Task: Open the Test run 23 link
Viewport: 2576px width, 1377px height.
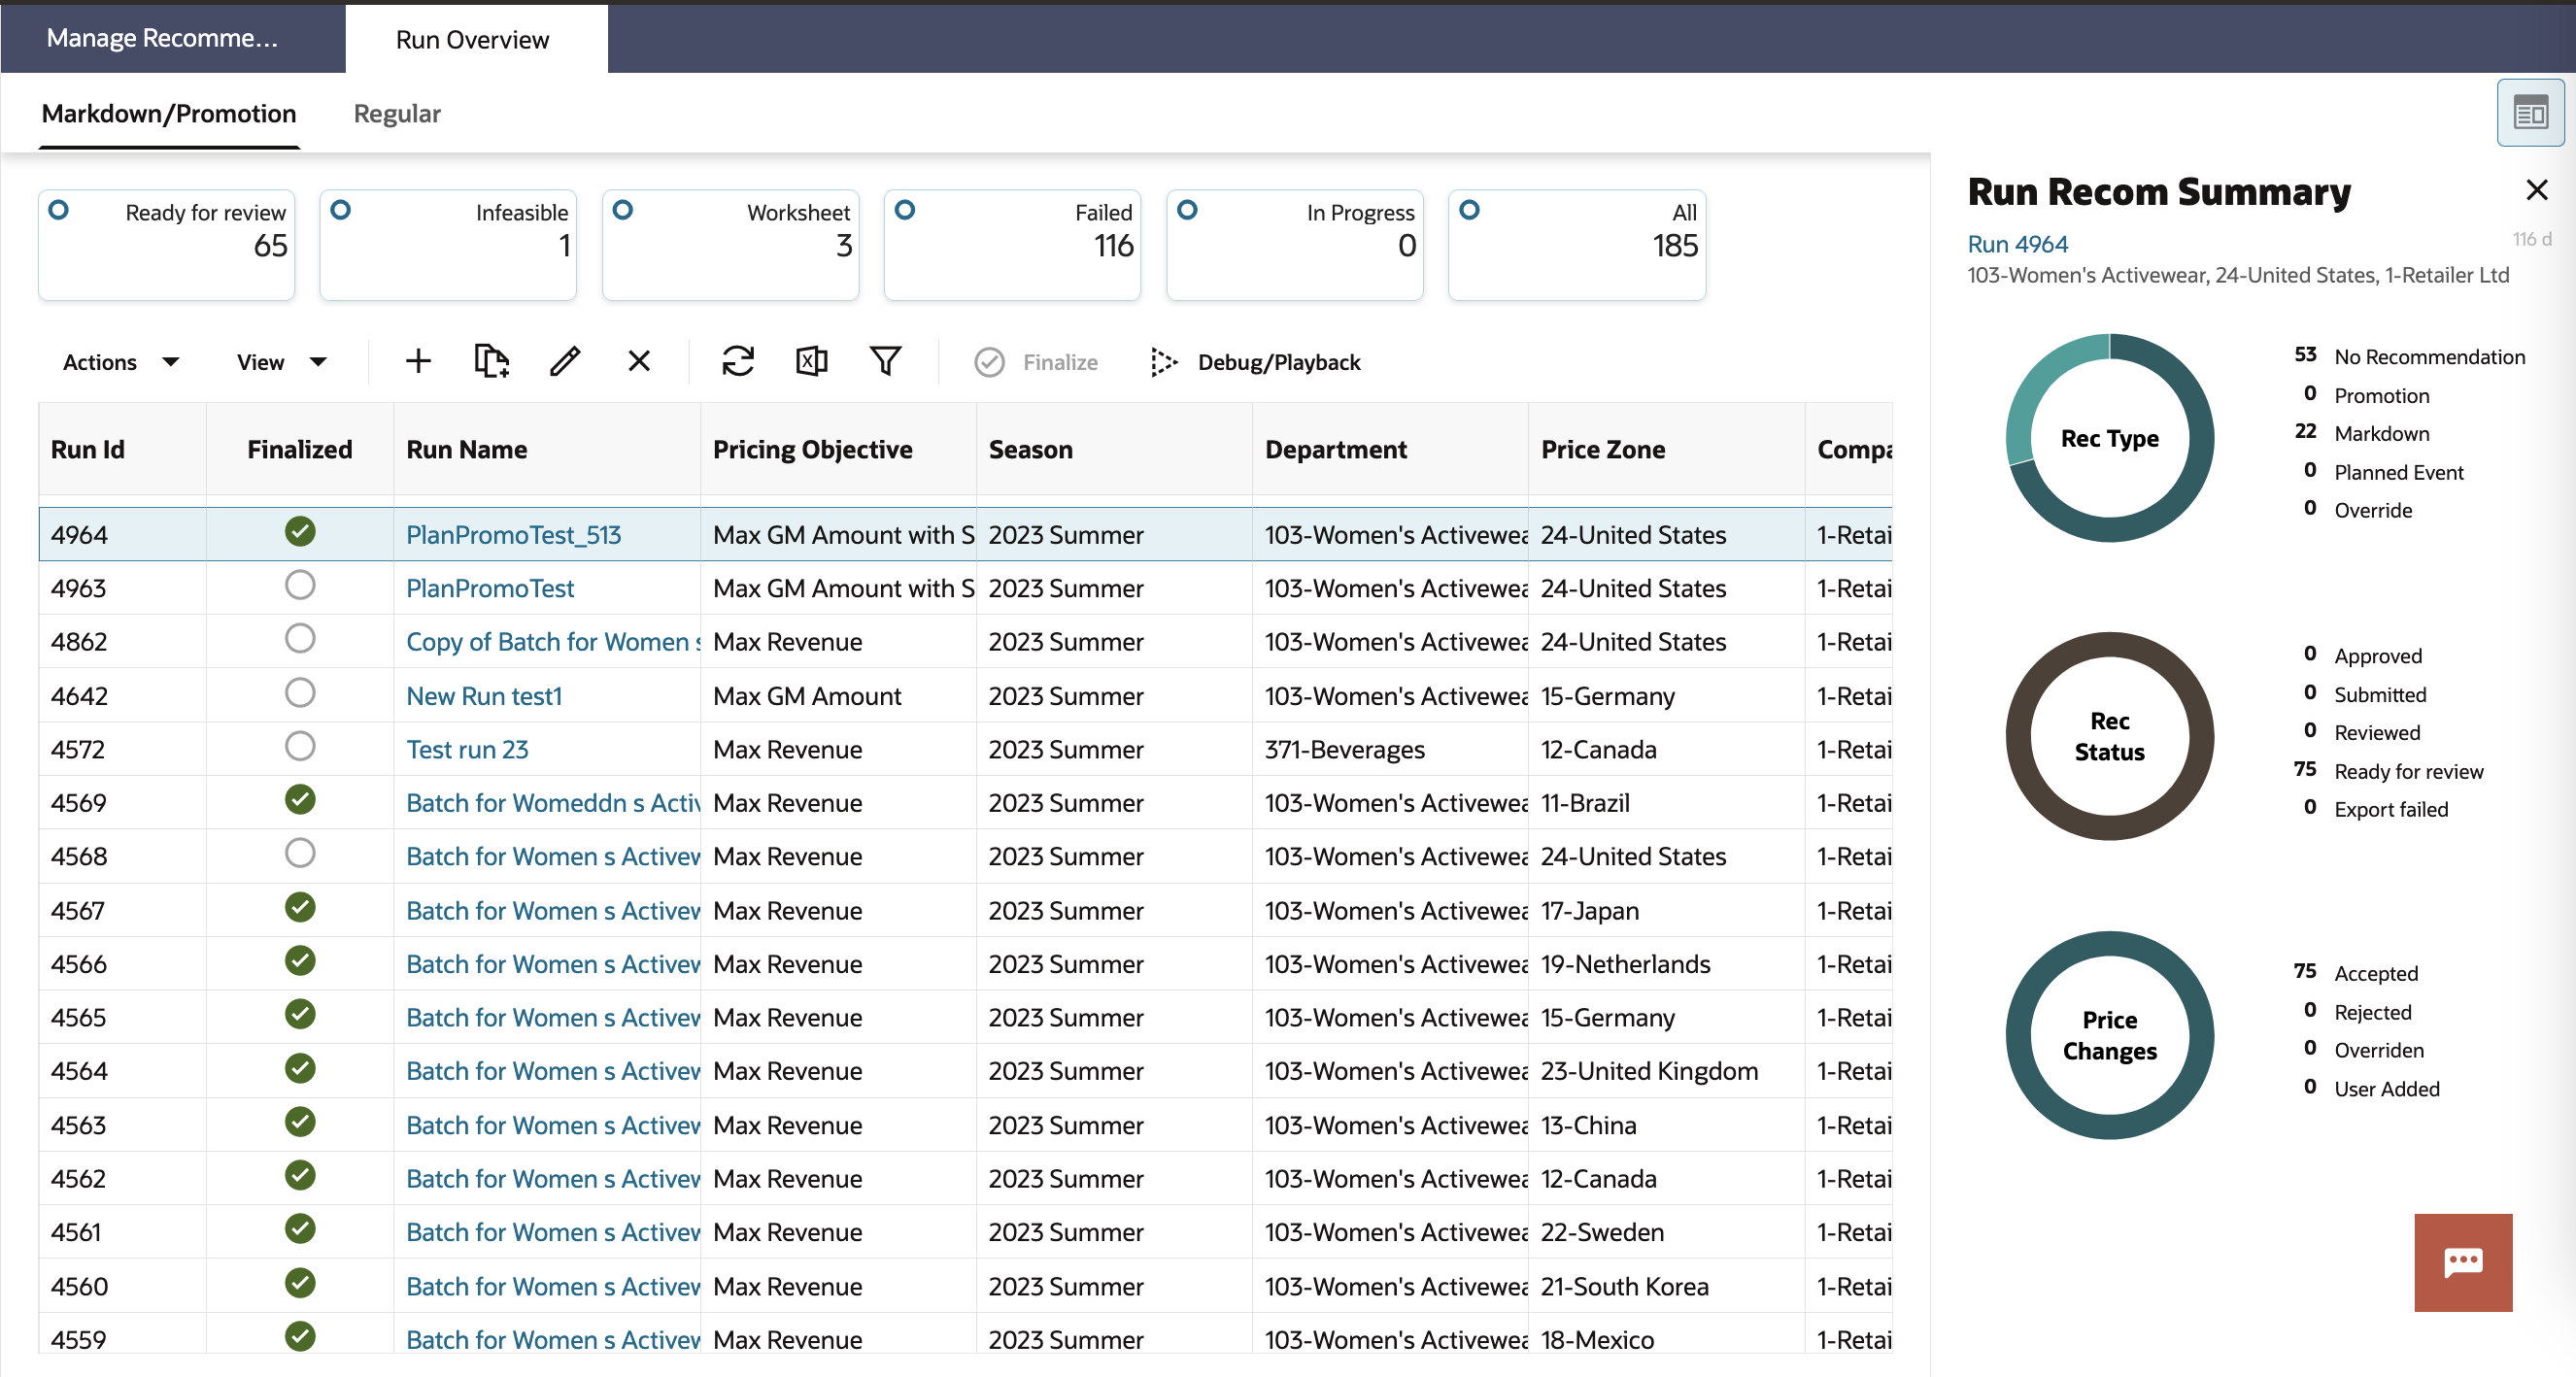Action: pyautogui.click(x=467, y=749)
